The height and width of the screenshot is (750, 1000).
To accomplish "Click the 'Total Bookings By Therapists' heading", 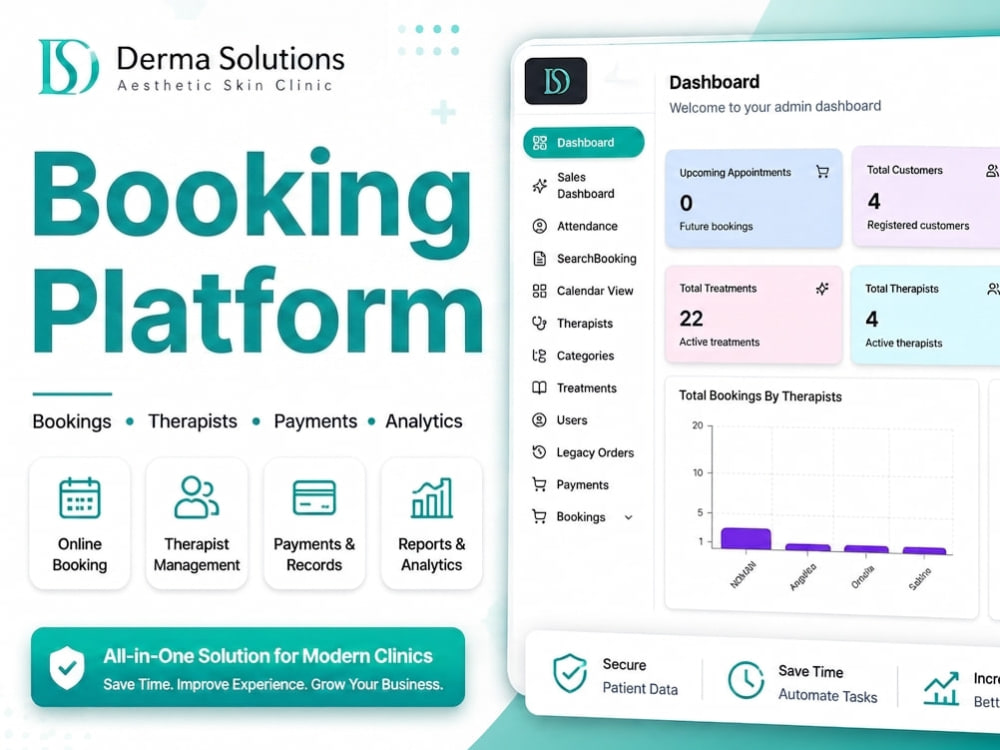I will (760, 396).
